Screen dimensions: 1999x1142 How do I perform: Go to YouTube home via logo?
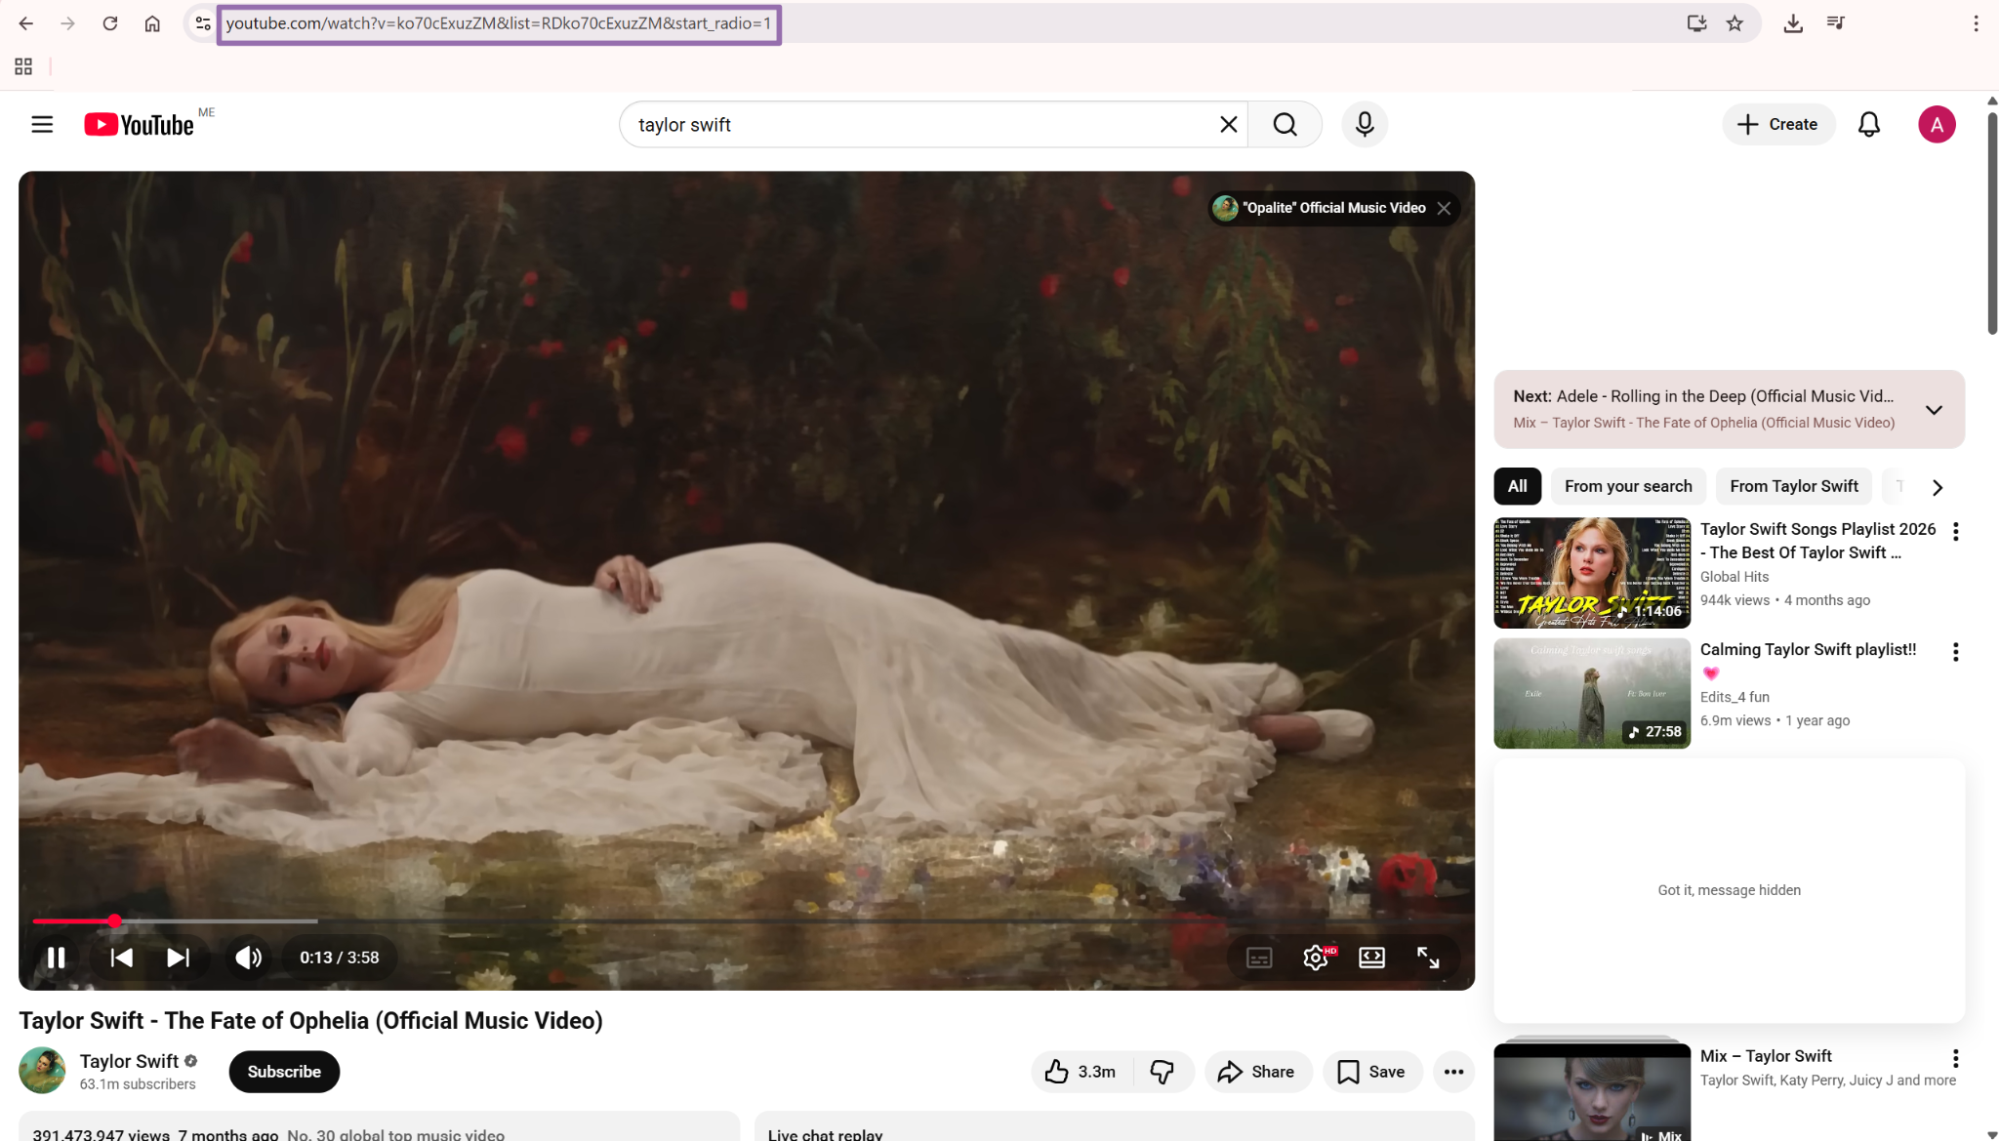139,124
